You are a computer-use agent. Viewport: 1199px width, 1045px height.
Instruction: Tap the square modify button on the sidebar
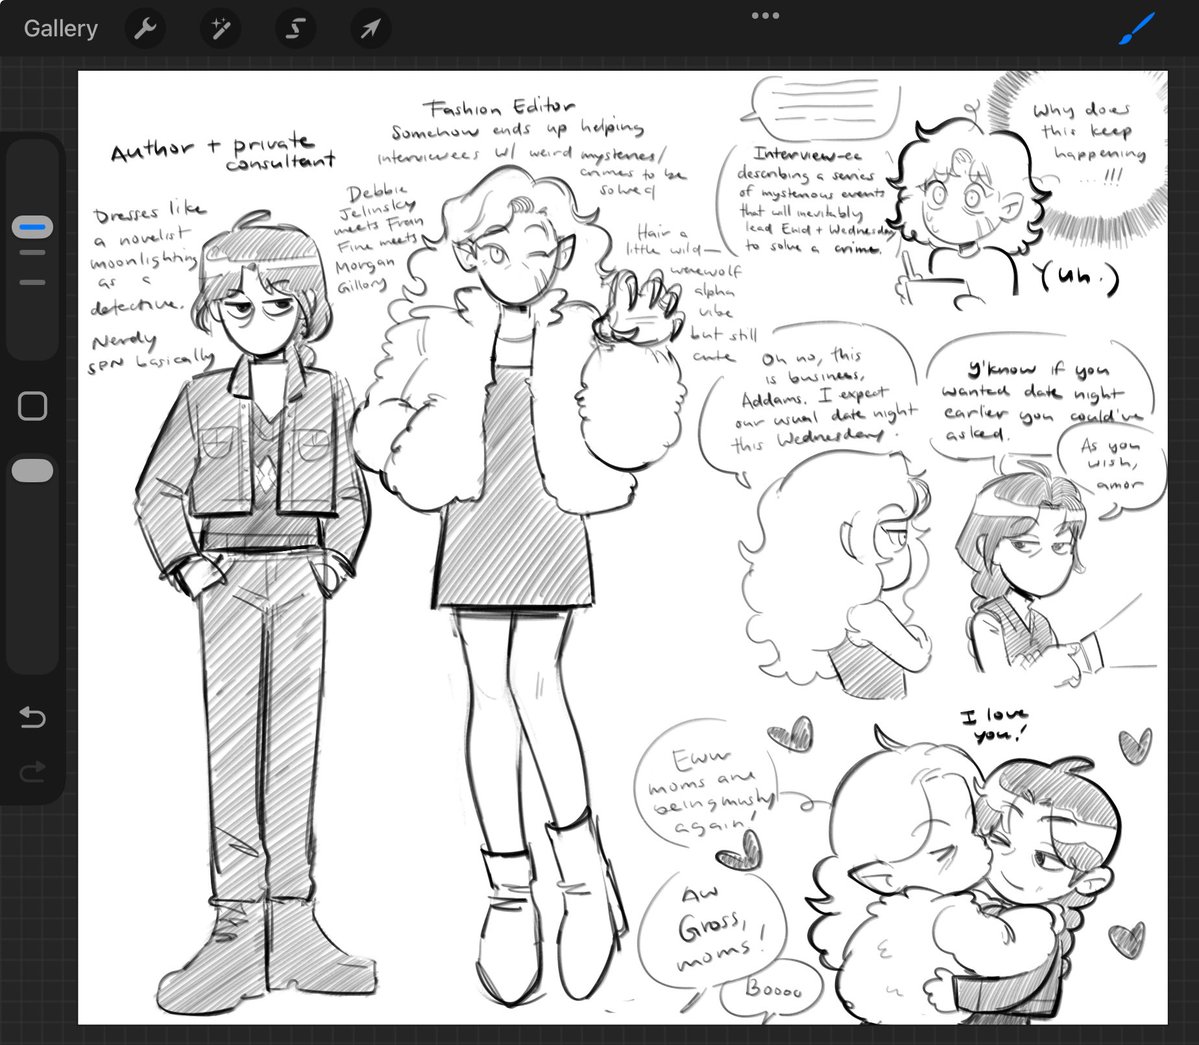[32, 405]
